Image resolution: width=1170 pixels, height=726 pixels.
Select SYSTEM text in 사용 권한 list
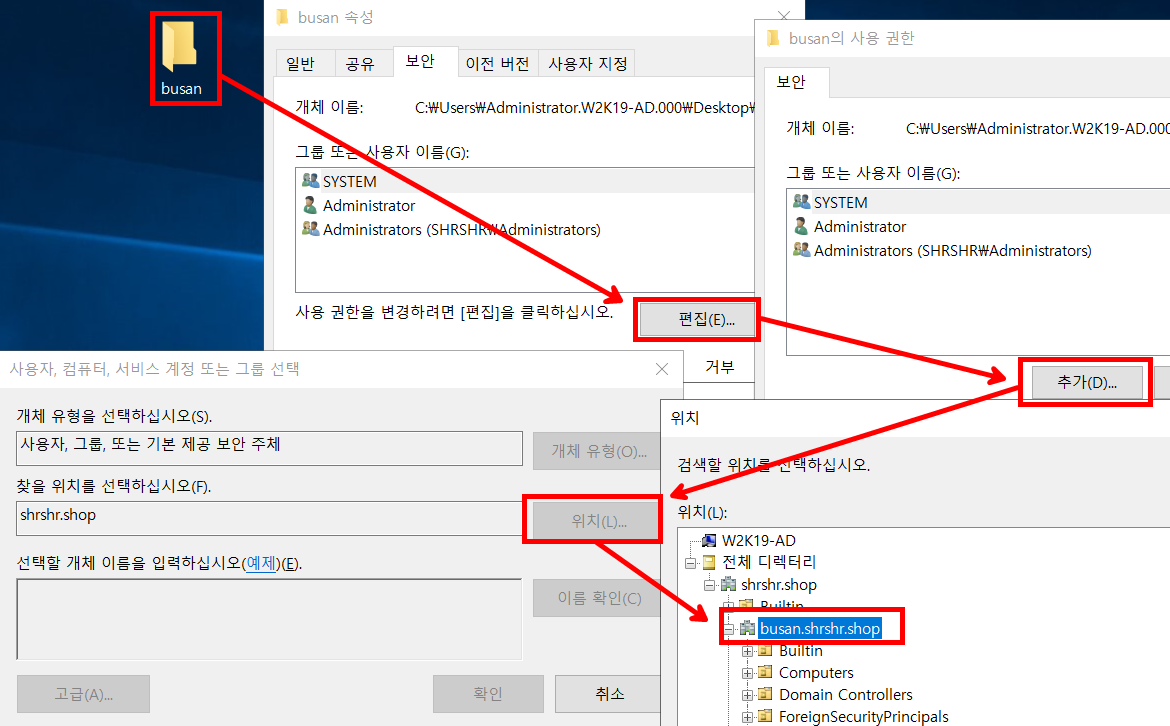[840, 202]
